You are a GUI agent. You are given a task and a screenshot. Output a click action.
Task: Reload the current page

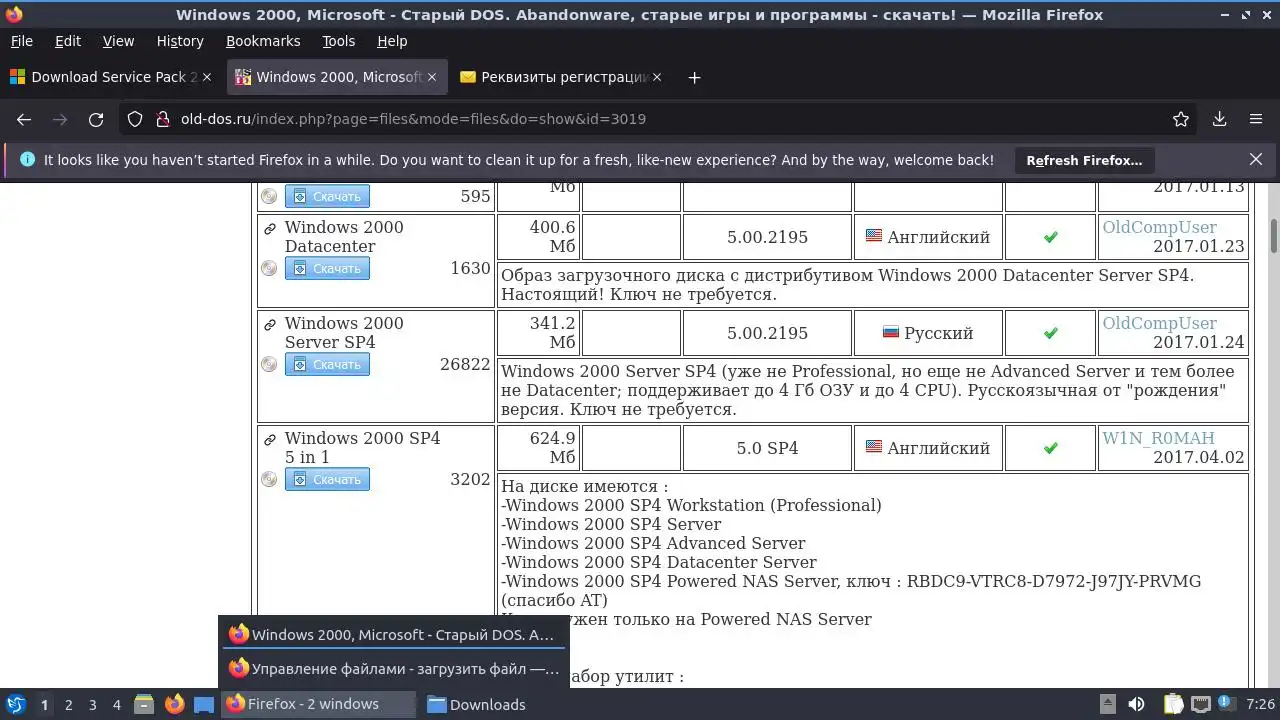click(96, 119)
